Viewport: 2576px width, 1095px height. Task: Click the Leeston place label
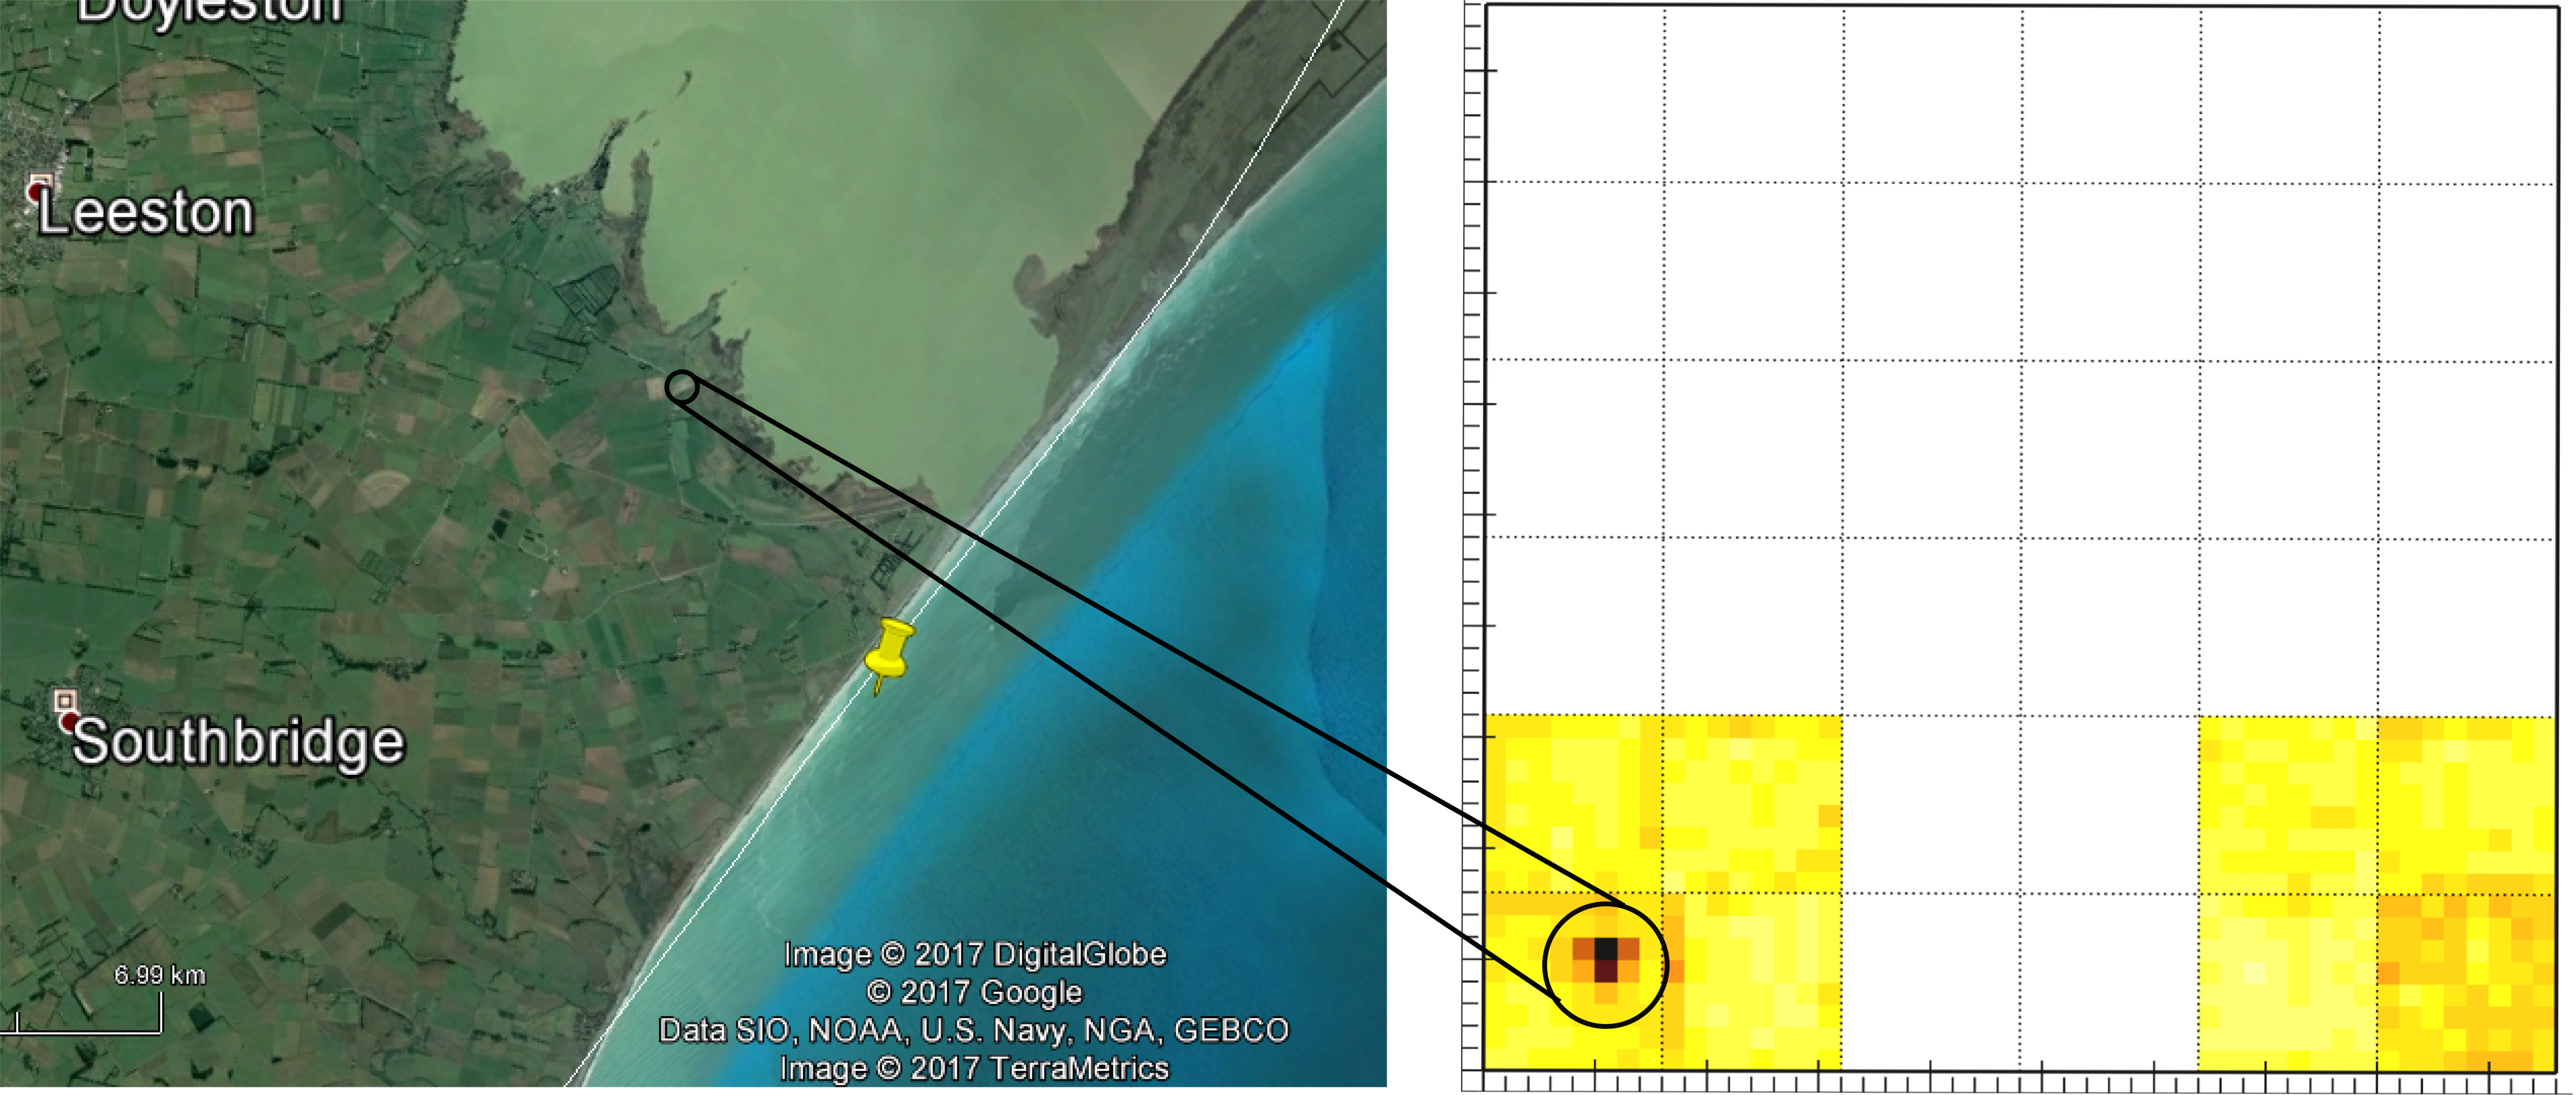point(146,213)
